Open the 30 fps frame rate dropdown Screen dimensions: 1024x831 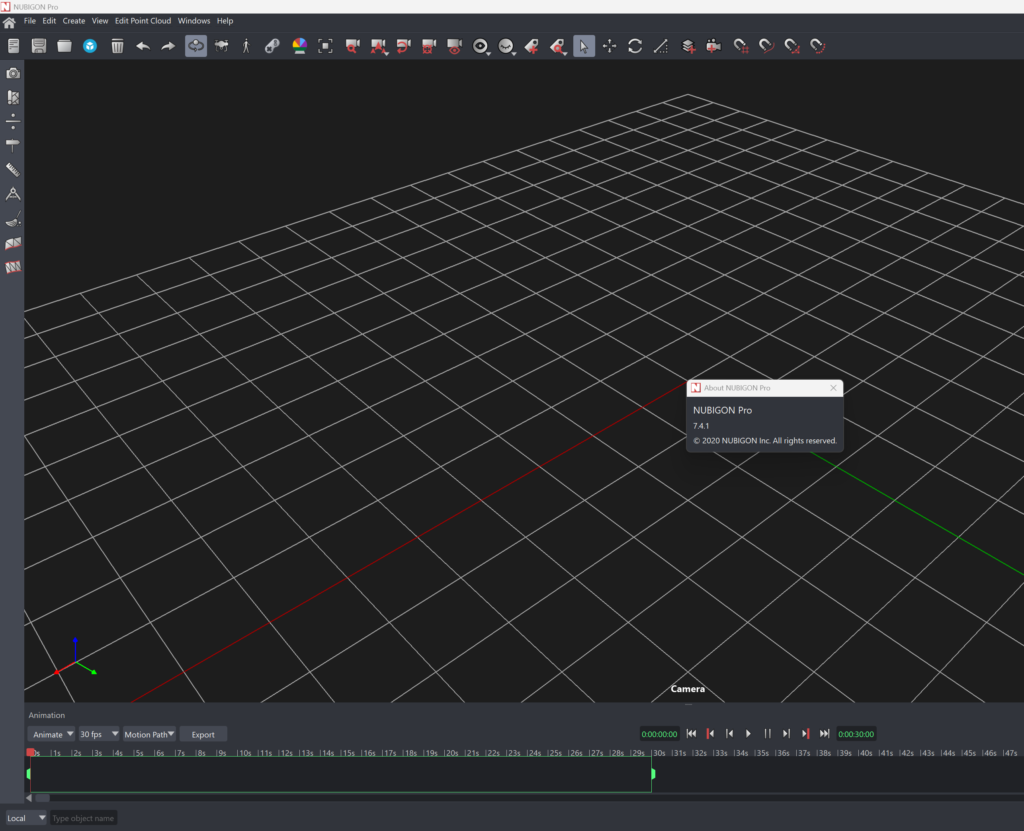click(x=99, y=734)
